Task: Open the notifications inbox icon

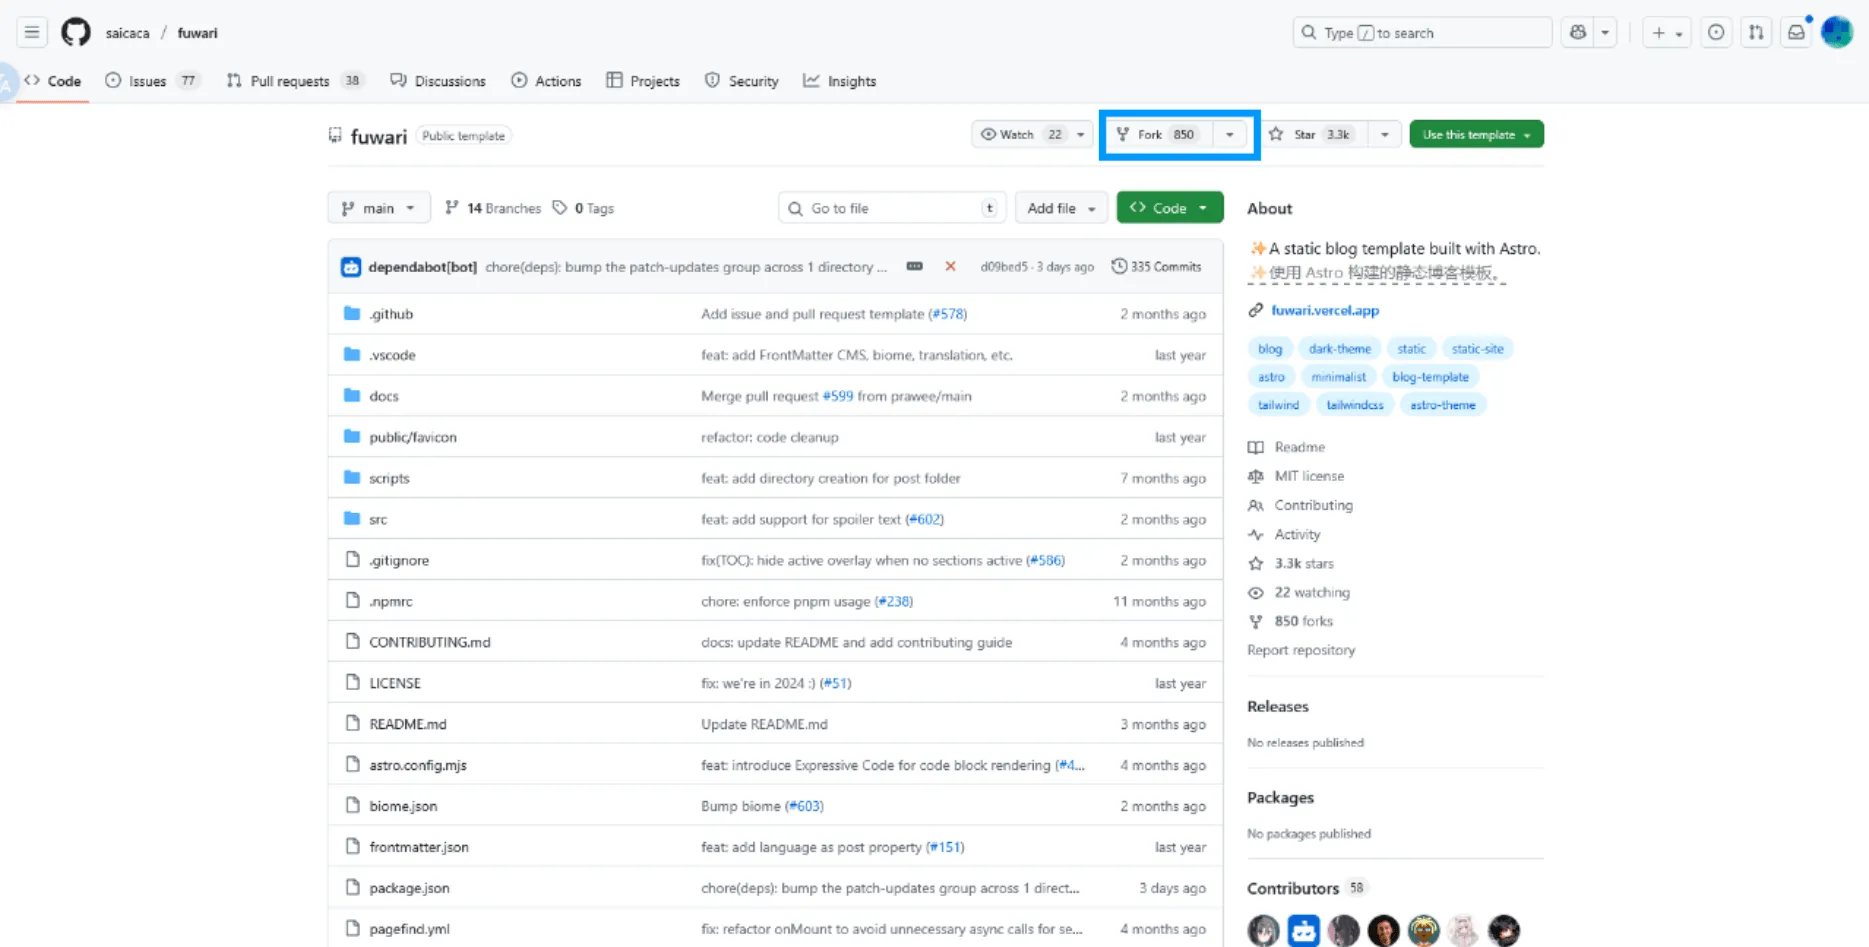Action: click(x=1796, y=33)
